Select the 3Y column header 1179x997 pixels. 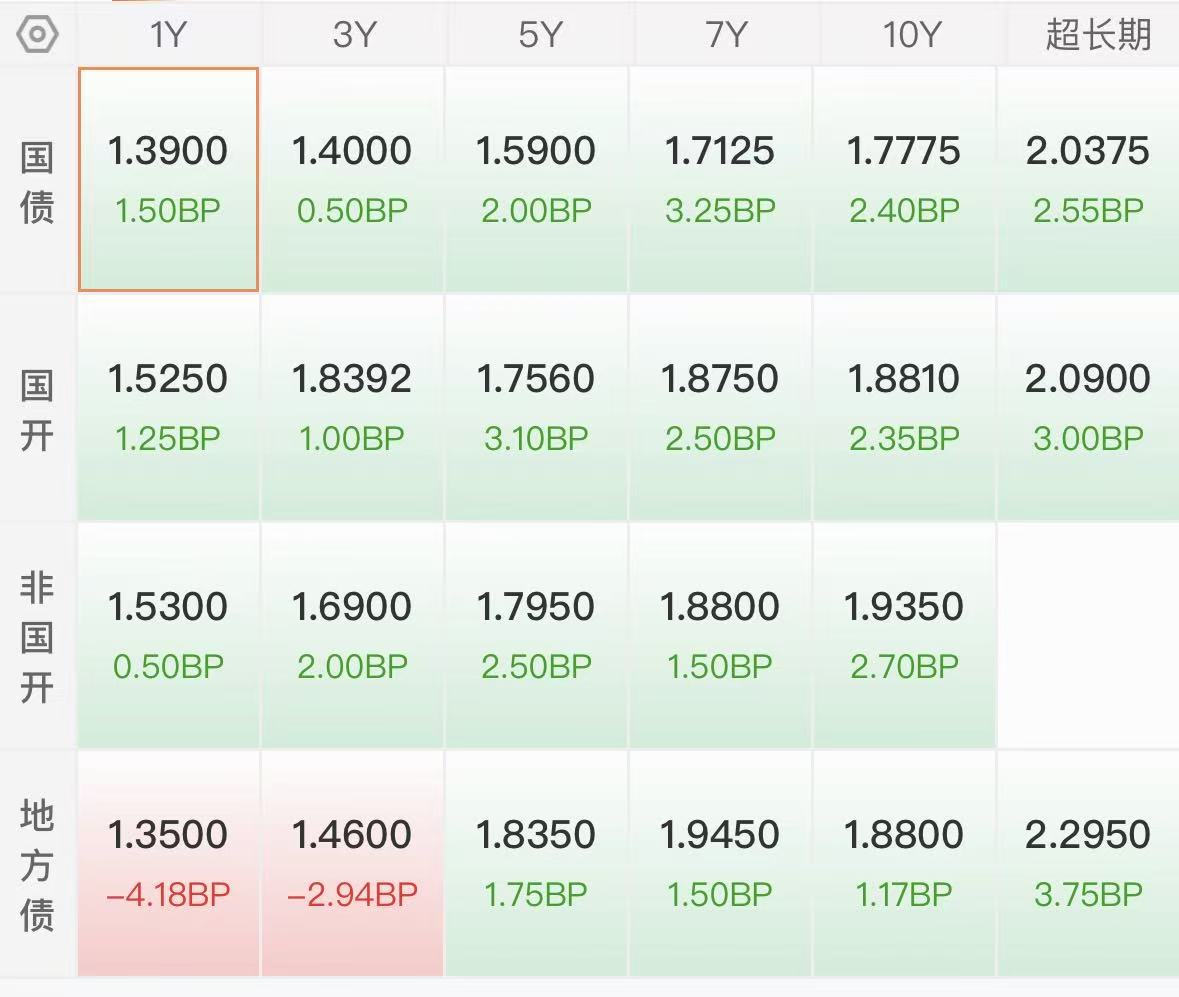pyautogui.click(x=353, y=35)
